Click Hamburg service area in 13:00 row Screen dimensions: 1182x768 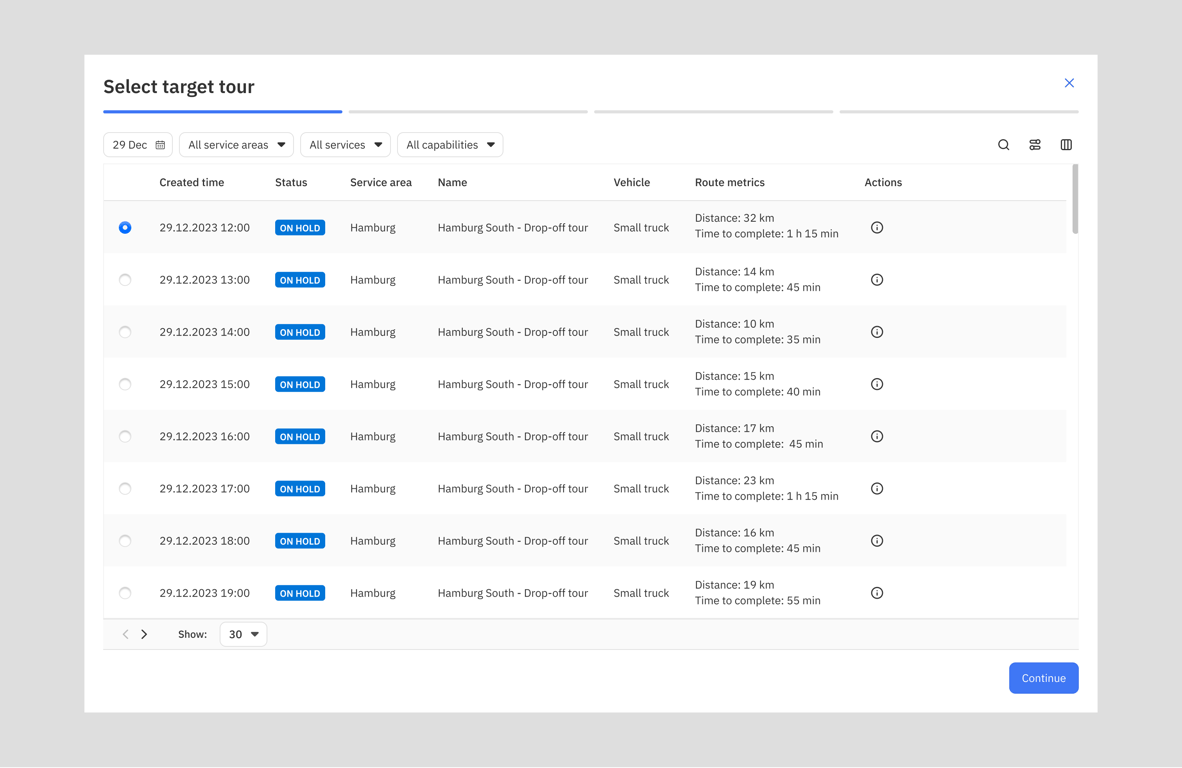(372, 280)
